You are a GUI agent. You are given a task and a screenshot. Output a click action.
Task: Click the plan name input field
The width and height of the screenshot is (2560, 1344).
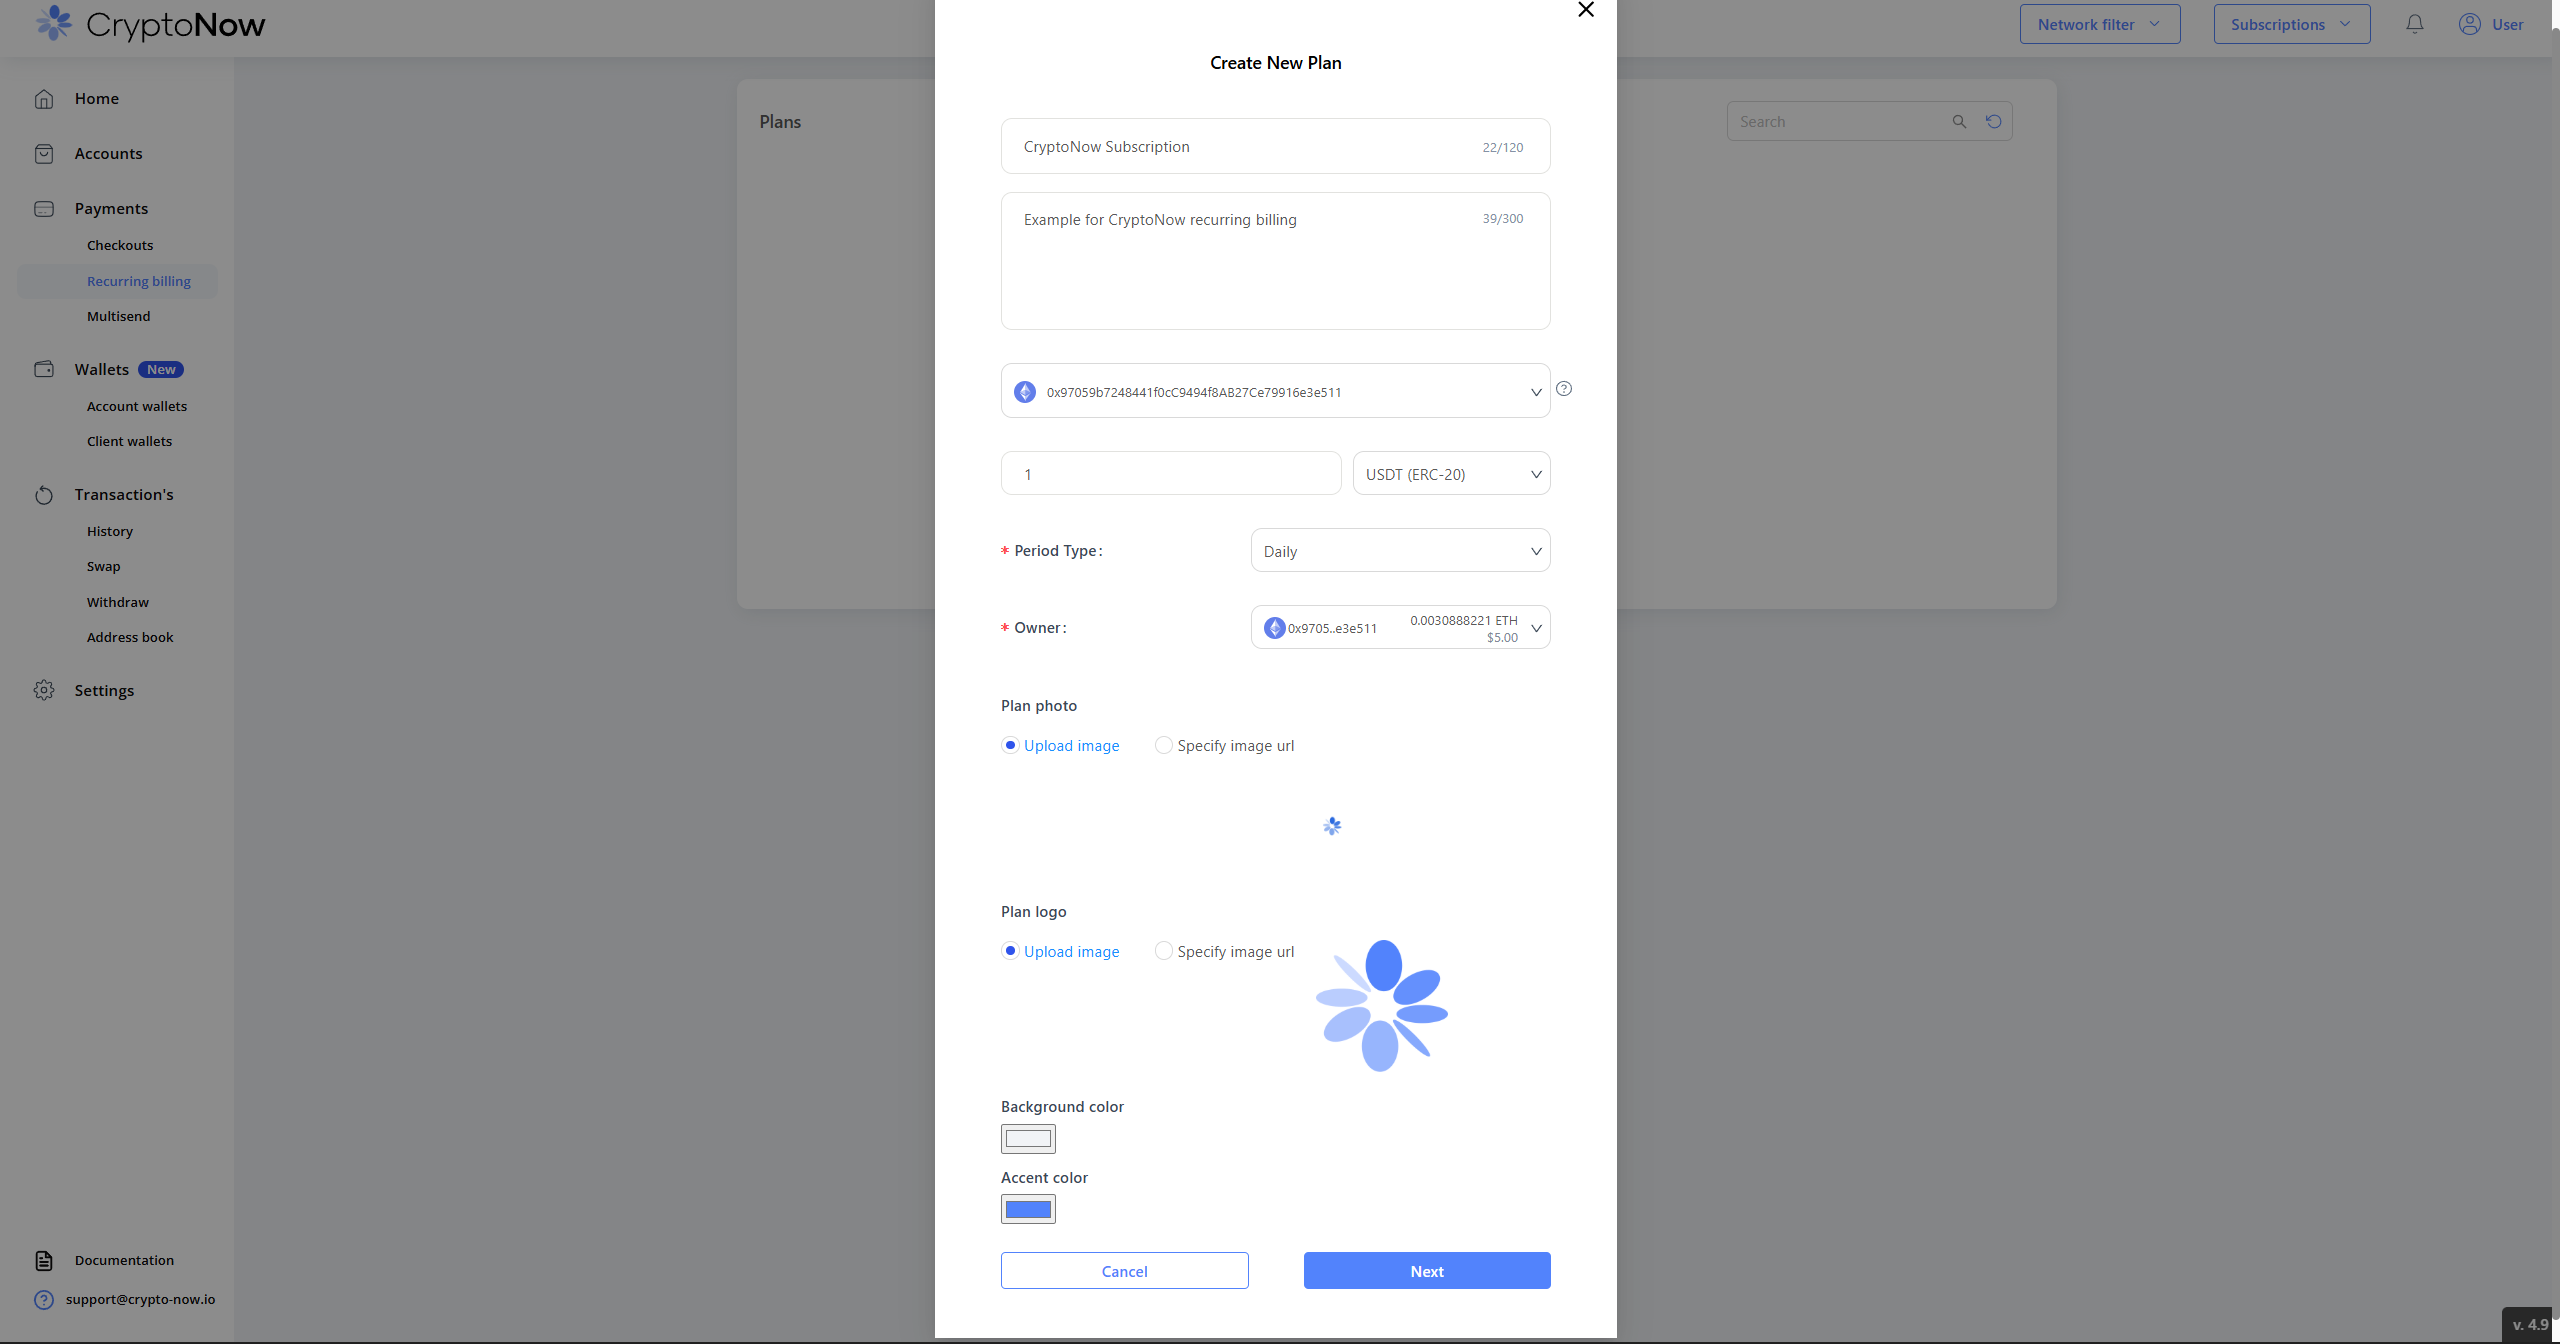coord(1276,147)
